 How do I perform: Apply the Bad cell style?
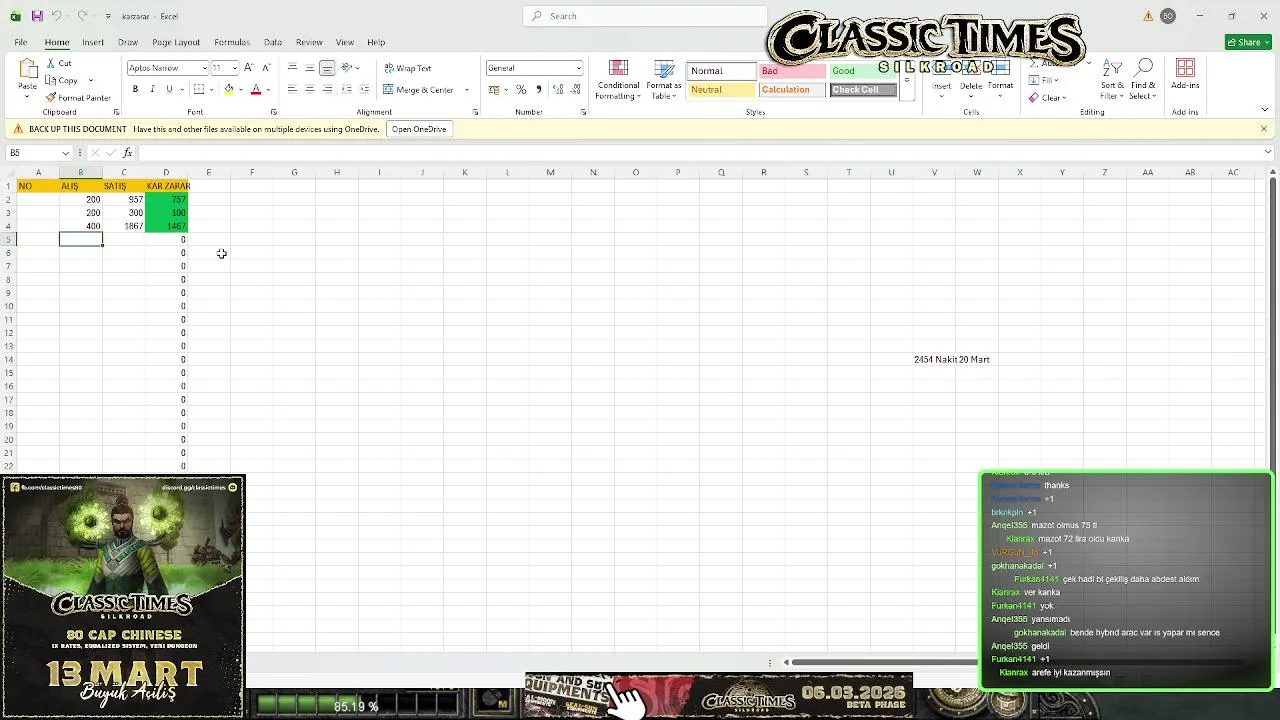click(x=792, y=71)
